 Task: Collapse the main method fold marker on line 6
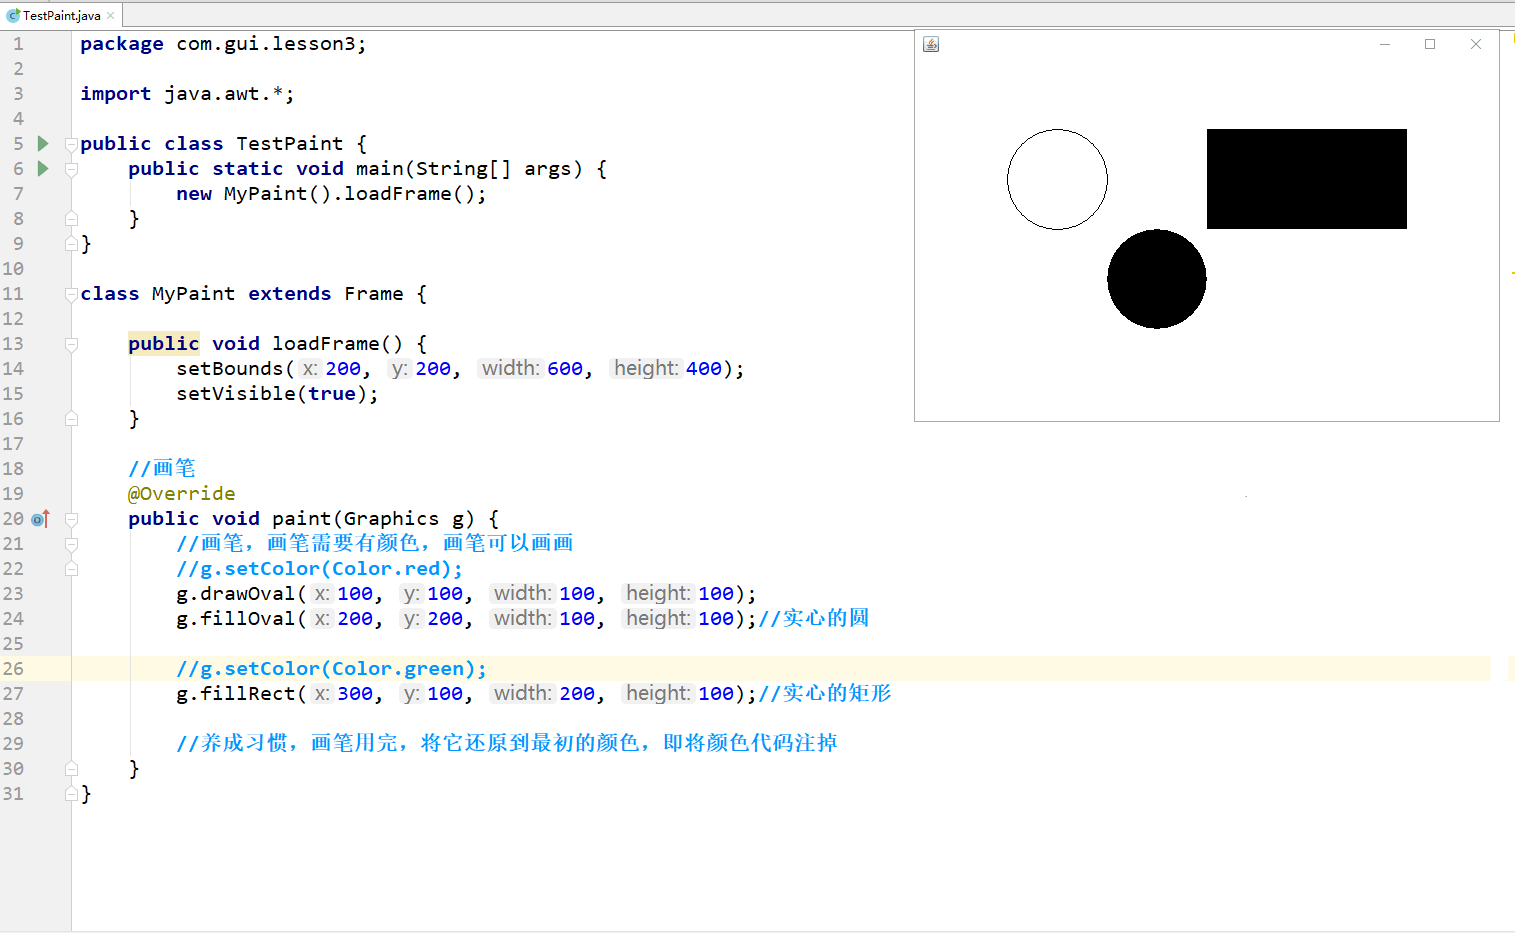coord(71,169)
